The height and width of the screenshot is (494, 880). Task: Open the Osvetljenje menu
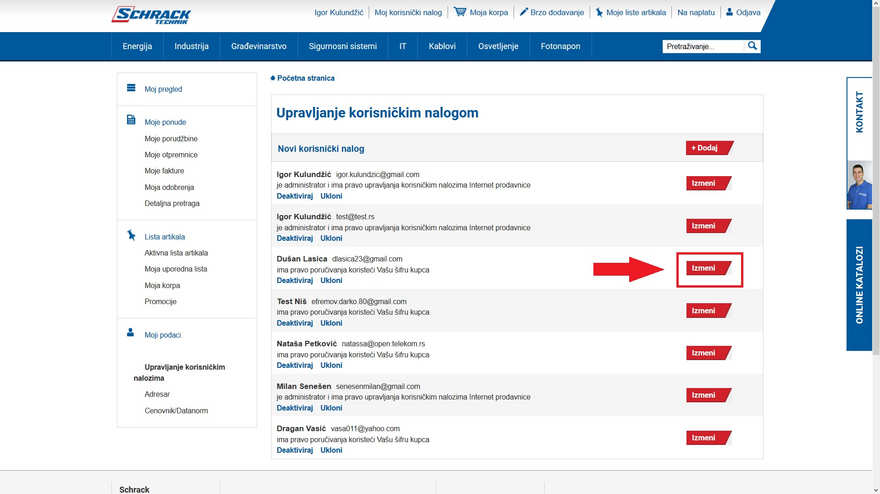click(x=498, y=46)
